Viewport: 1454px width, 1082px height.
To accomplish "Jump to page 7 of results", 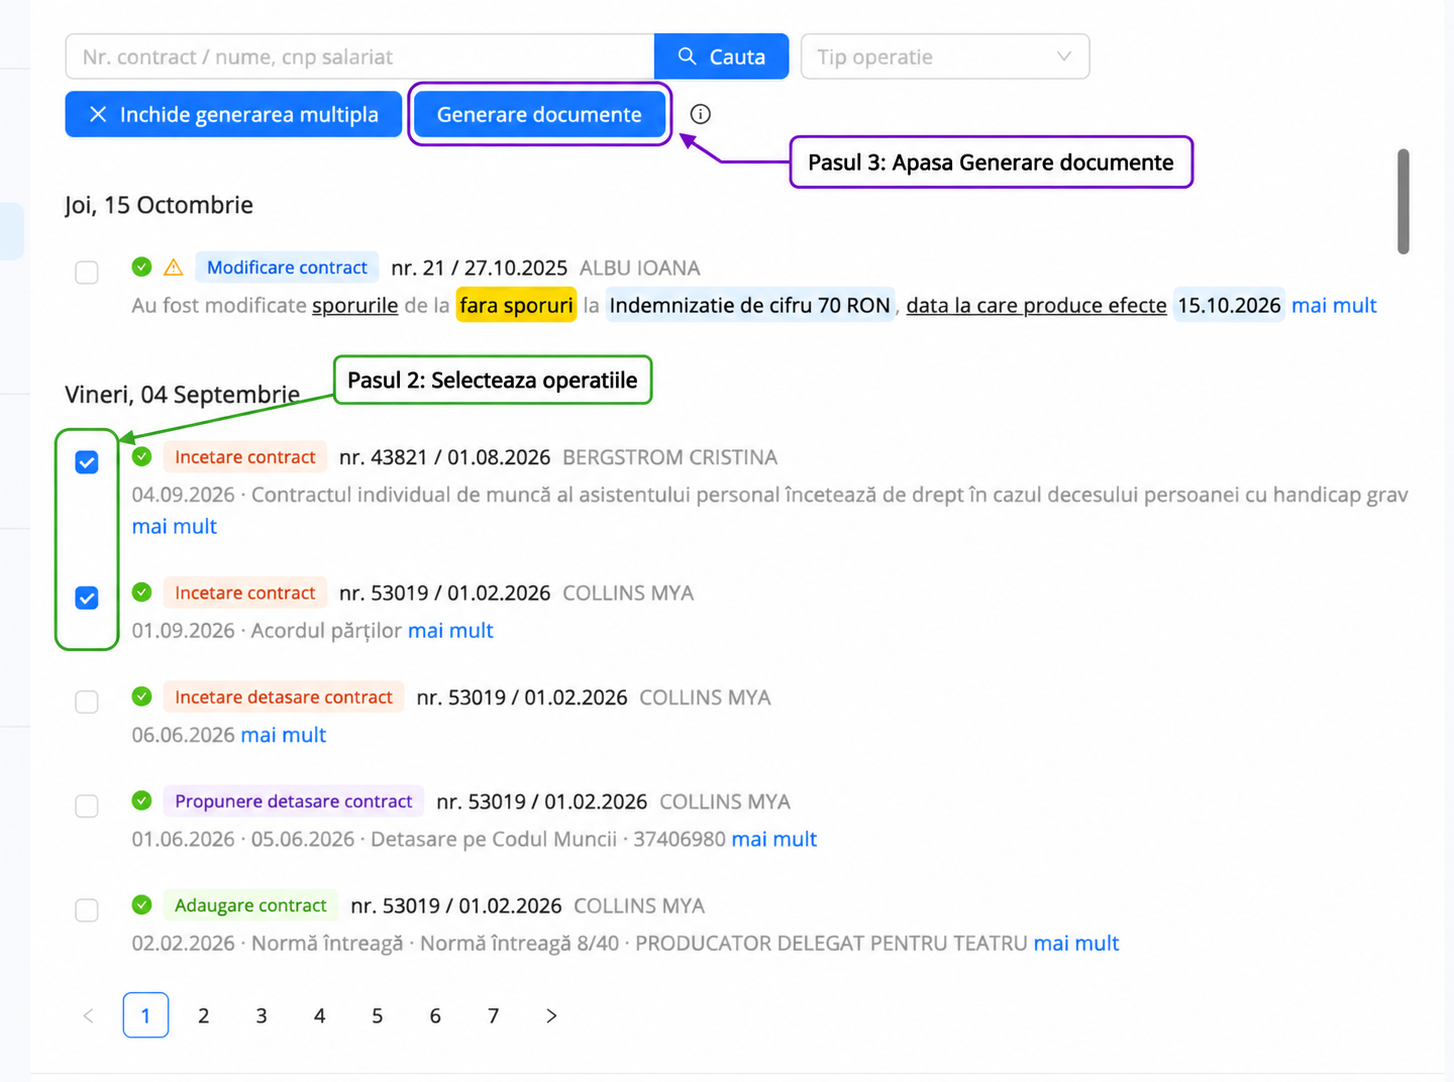I will point(493,1016).
